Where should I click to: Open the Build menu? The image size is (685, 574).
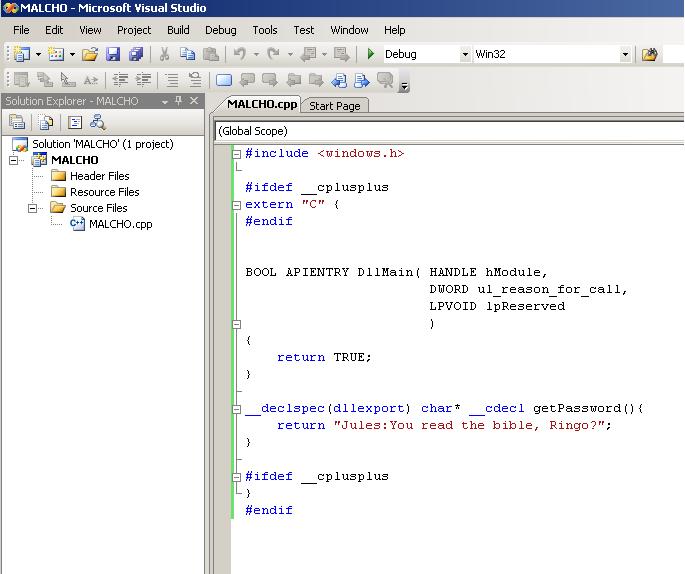(x=178, y=30)
